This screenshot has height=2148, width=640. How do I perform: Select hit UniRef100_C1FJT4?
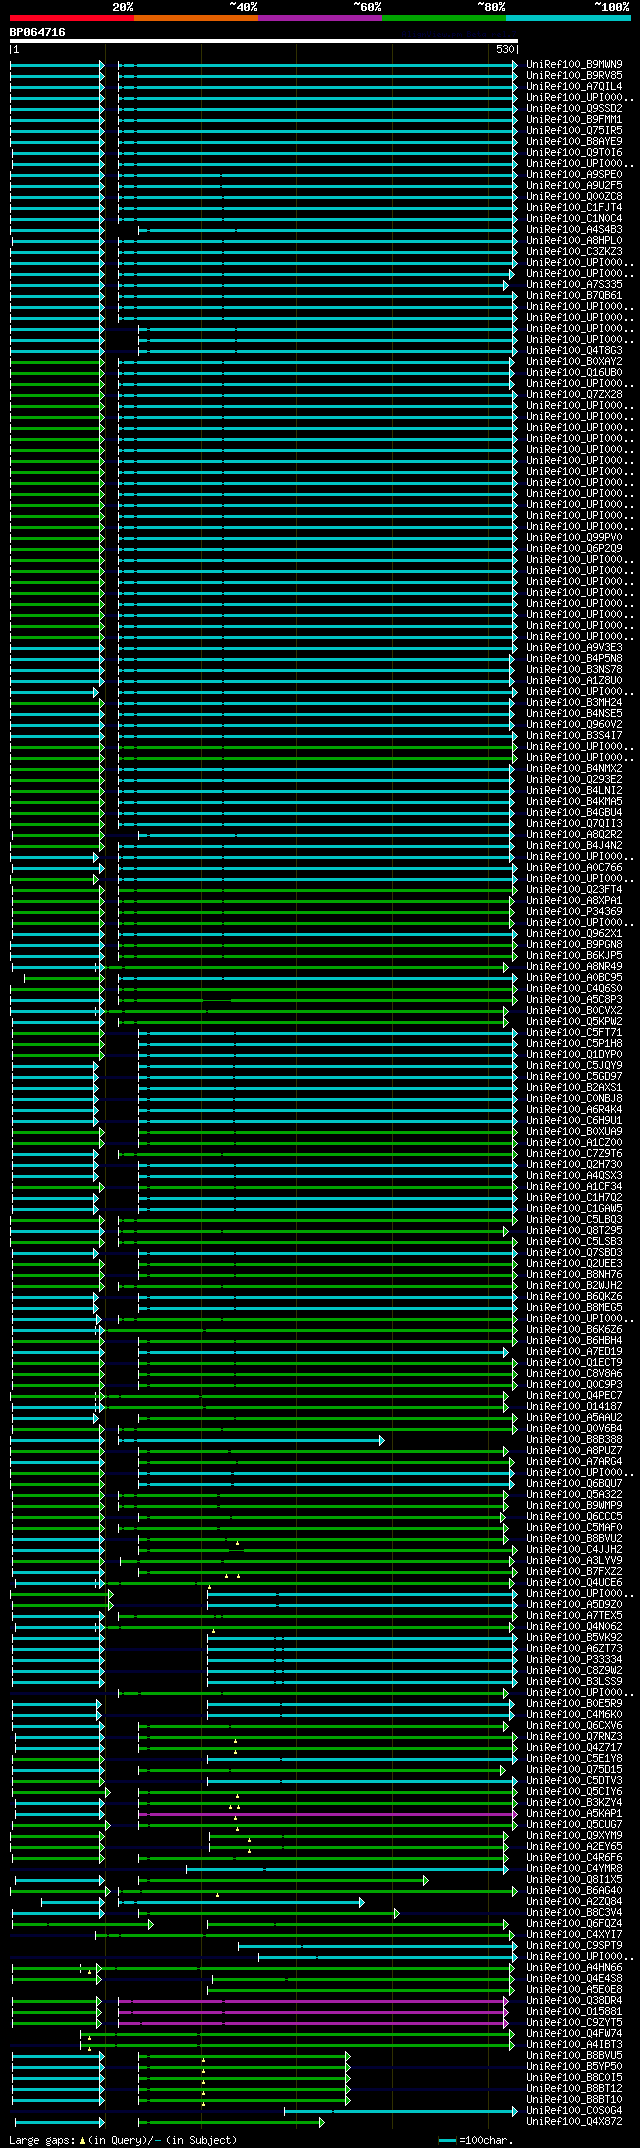pyautogui.click(x=574, y=207)
